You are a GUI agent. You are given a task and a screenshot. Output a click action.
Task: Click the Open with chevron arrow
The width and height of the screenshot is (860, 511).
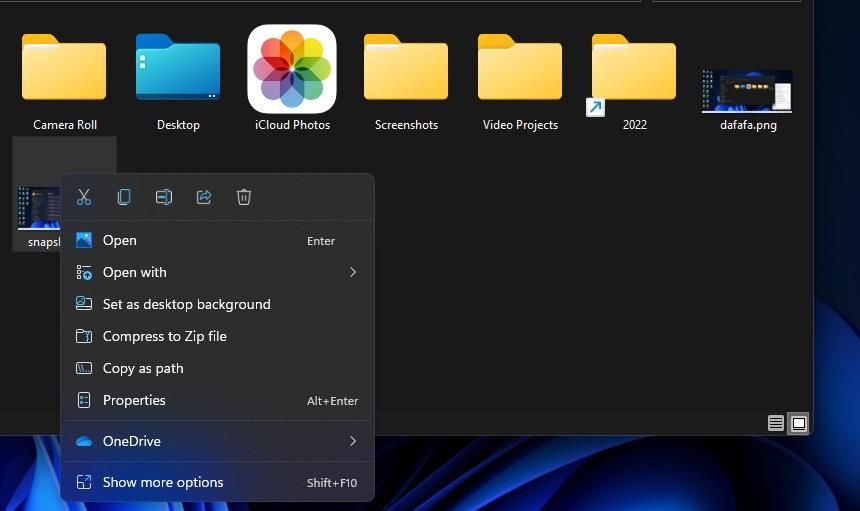353,272
